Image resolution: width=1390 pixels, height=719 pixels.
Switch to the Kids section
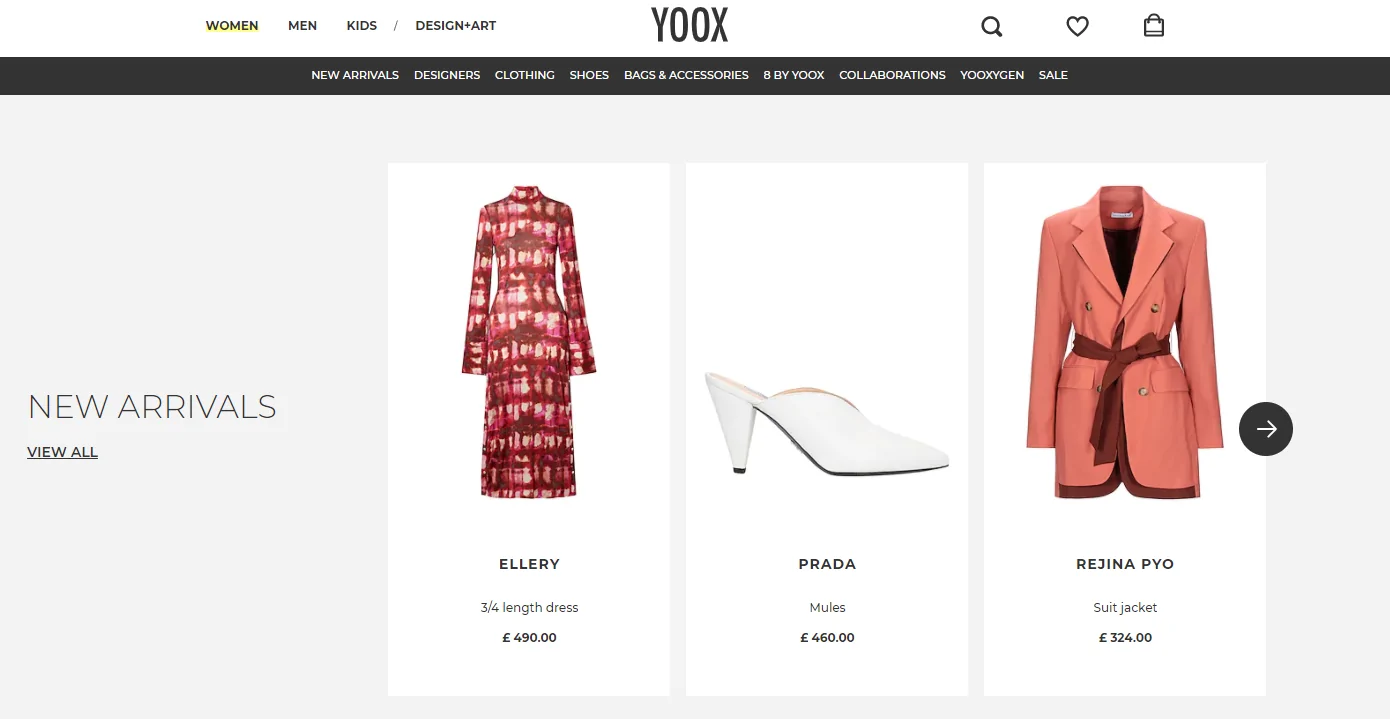point(362,26)
